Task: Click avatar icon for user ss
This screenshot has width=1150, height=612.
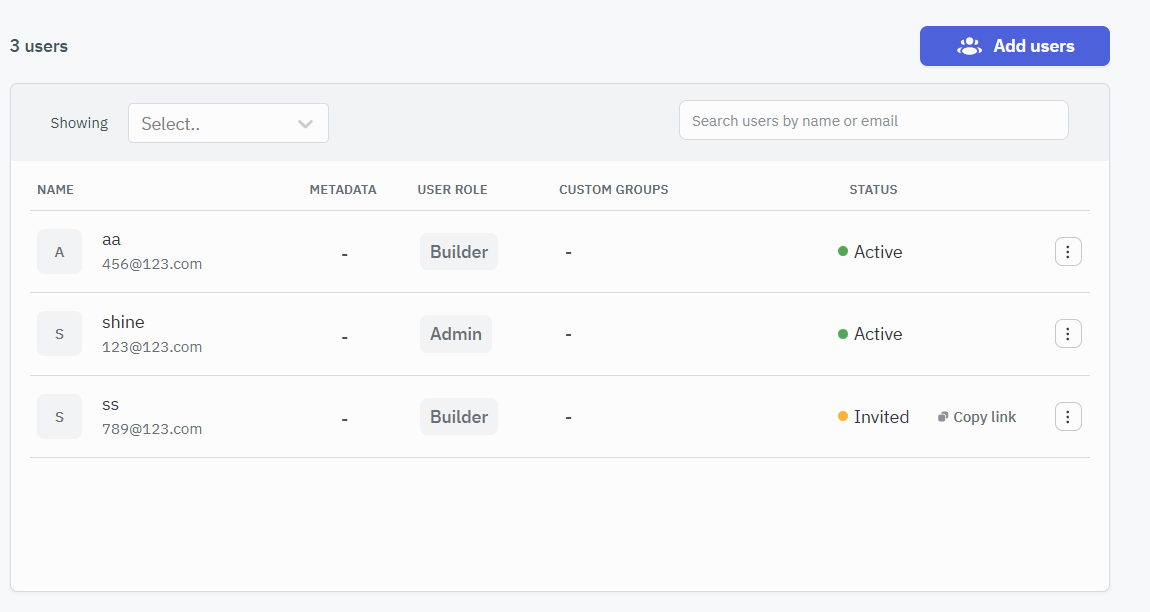Action: point(59,417)
